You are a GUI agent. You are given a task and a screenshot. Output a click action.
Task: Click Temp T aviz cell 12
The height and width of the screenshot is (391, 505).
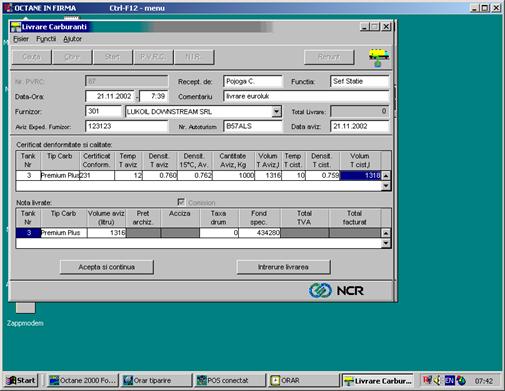click(129, 175)
